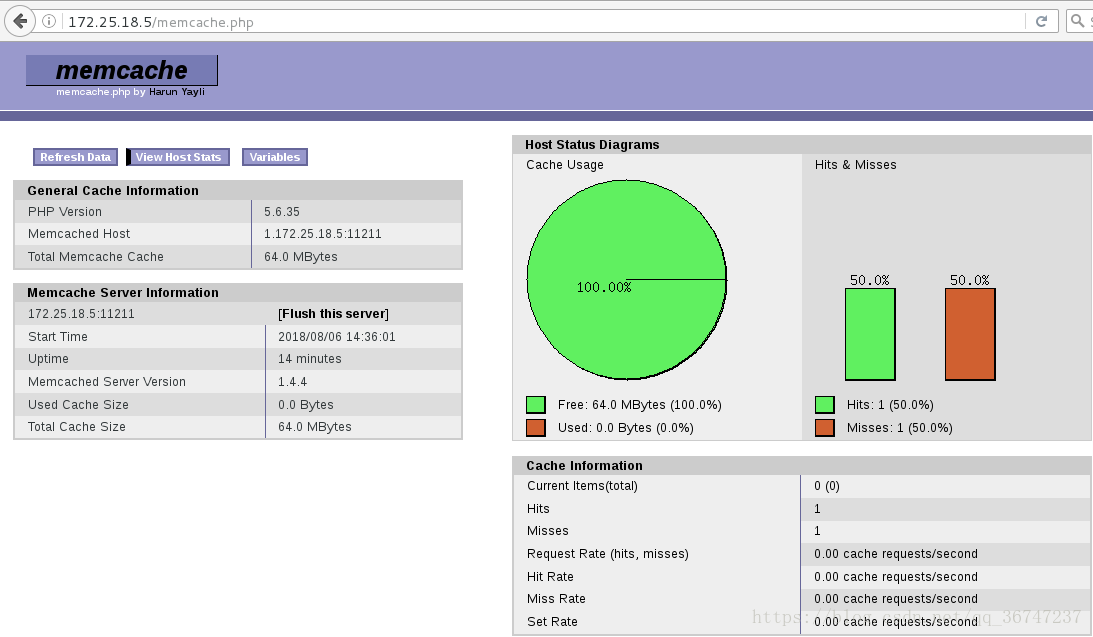This screenshot has height=637, width=1093.
Task: Select Used Cache Size 0.0 Bytes value
Action: [x=305, y=405]
